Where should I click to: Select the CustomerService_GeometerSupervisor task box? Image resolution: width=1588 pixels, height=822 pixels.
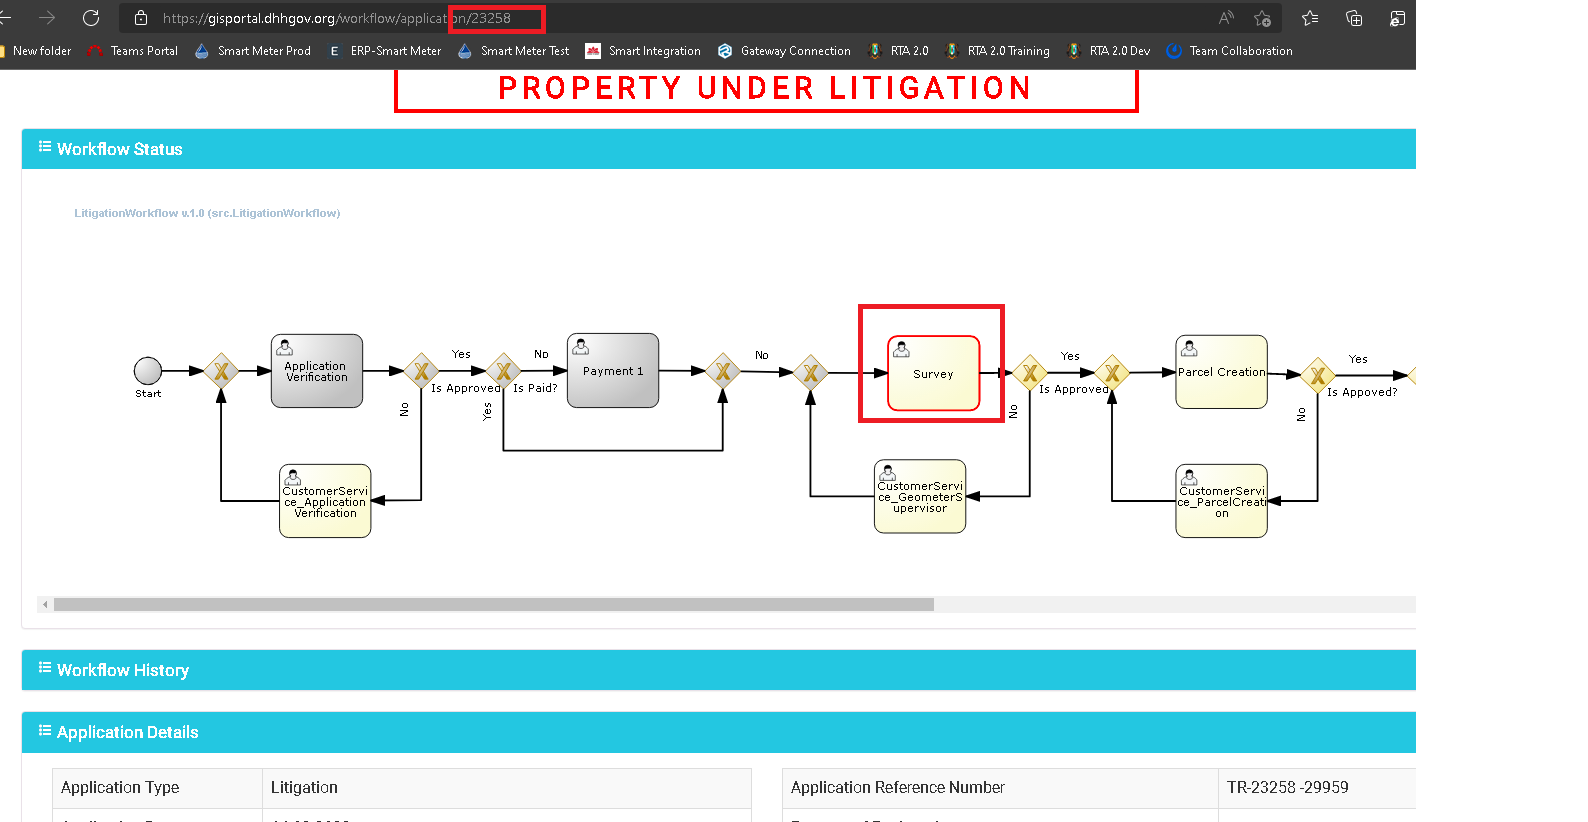[x=920, y=496]
